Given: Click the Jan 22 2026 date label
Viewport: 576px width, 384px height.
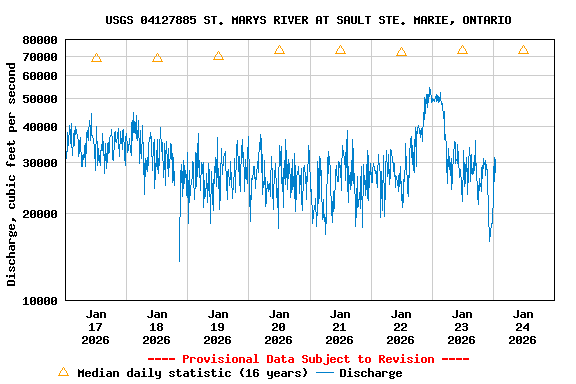Looking at the screenshot, I should (400, 327).
